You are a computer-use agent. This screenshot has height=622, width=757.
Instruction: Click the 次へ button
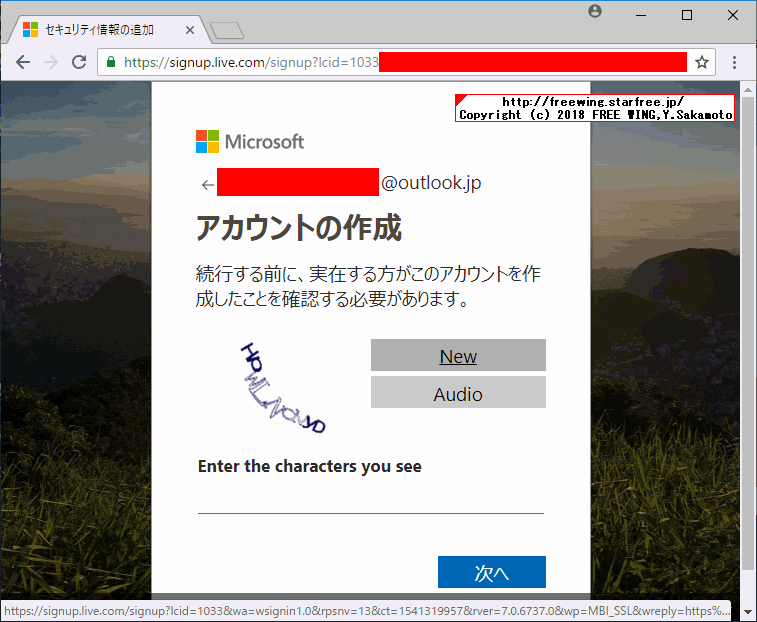pyautogui.click(x=491, y=572)
